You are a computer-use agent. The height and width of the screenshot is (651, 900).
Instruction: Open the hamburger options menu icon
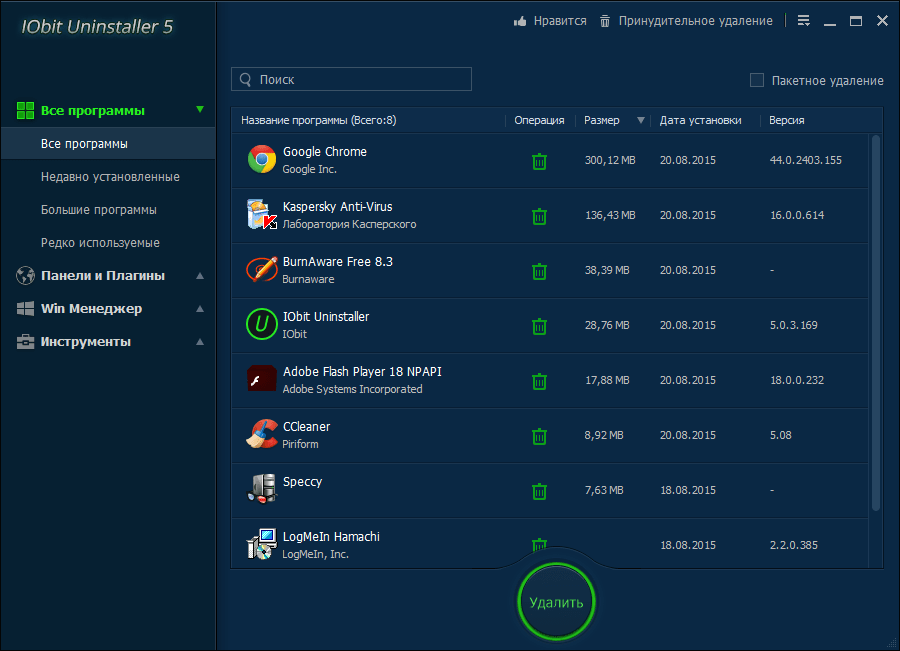pos(804,21)
